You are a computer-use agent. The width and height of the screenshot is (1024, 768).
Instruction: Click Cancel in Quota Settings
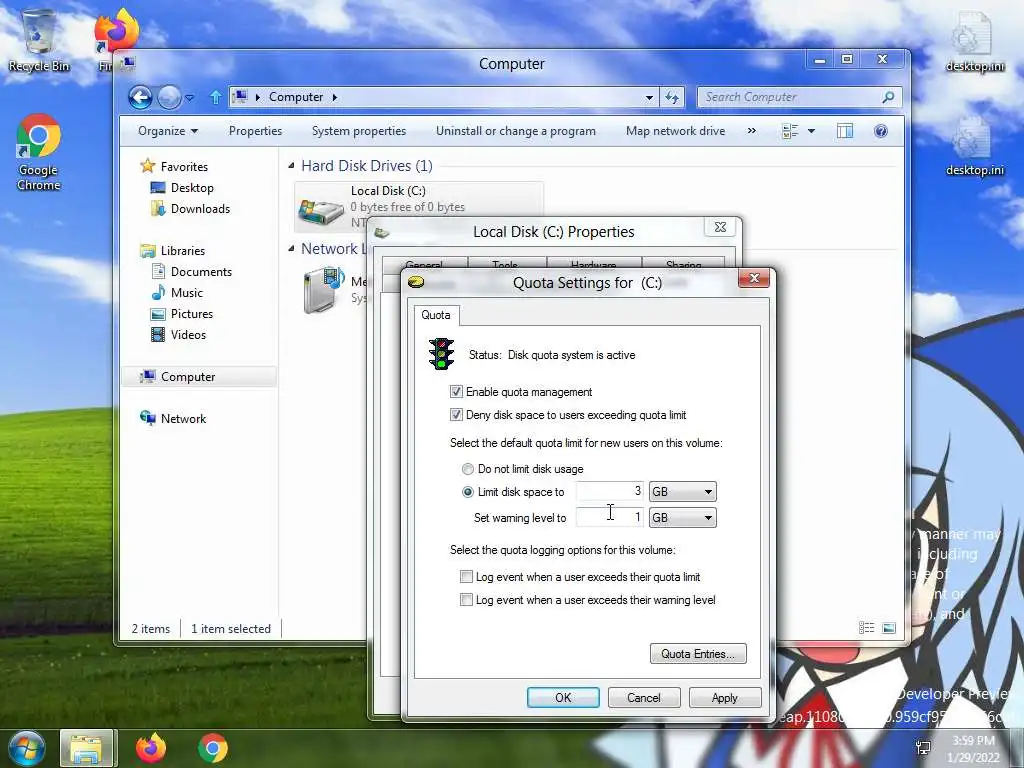644,697
